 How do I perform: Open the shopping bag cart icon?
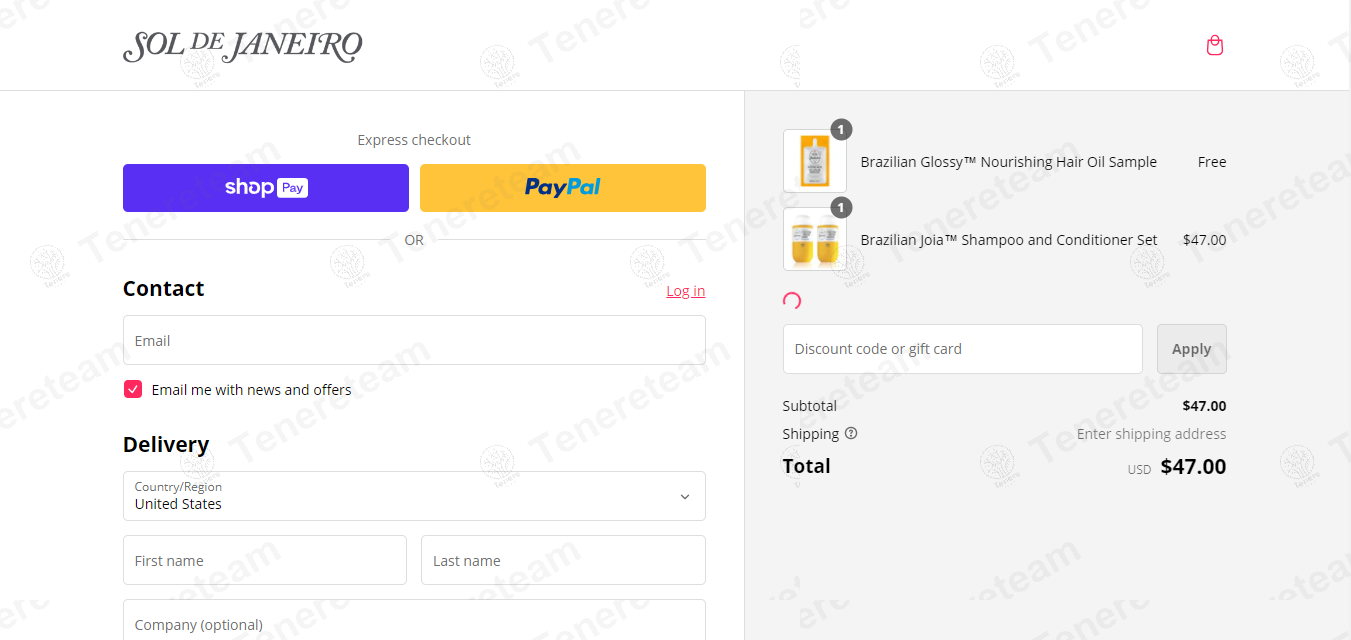pyautogui.click(x=1215, y=46)
